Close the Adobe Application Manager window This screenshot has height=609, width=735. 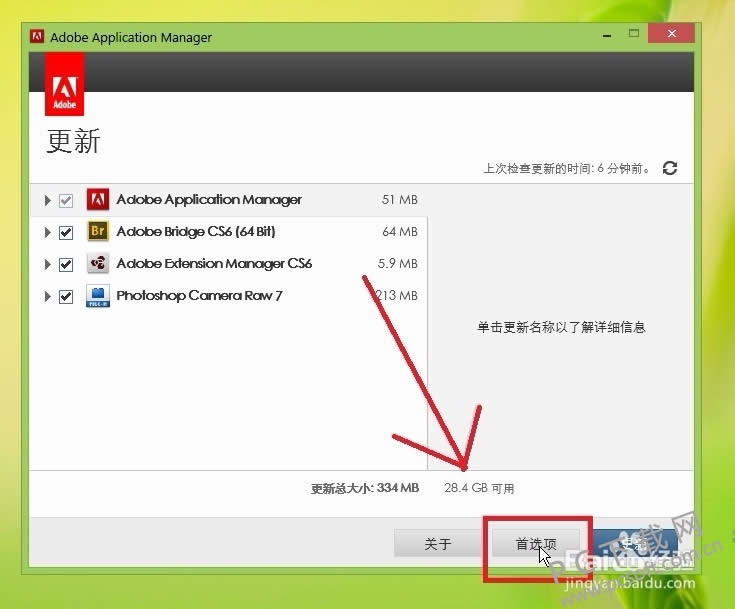[671, 33]
